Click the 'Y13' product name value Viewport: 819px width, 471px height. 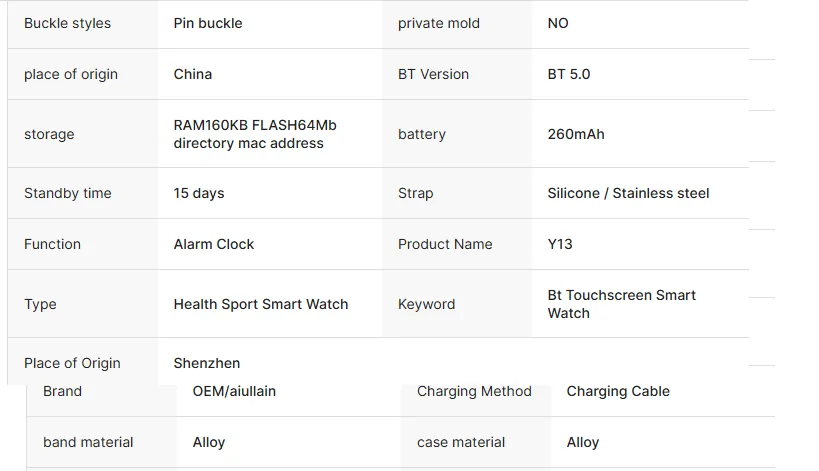click(560, 244)
